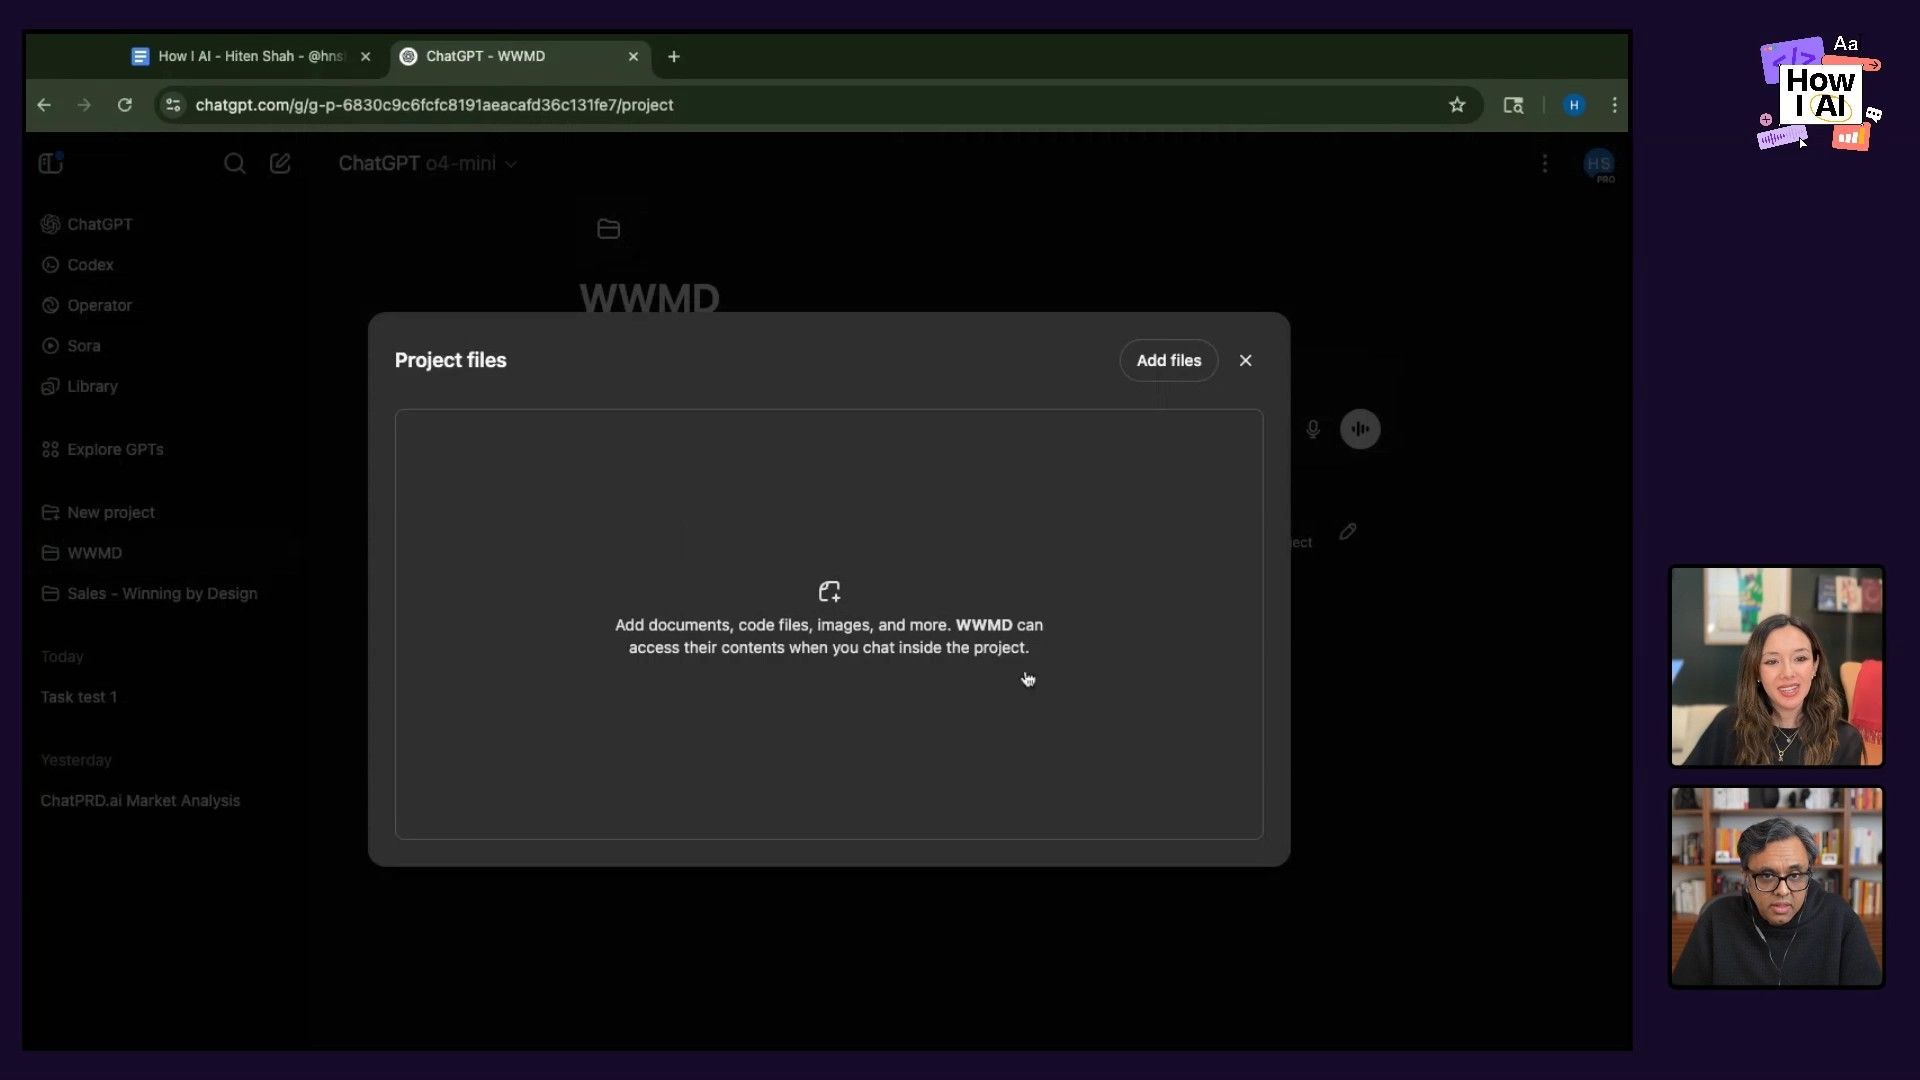Image resolution: width=1920 pixels, height=1080 pixels.
Task: Open the ChatPRD.ai Market Analysis chat
Action: 140,801
